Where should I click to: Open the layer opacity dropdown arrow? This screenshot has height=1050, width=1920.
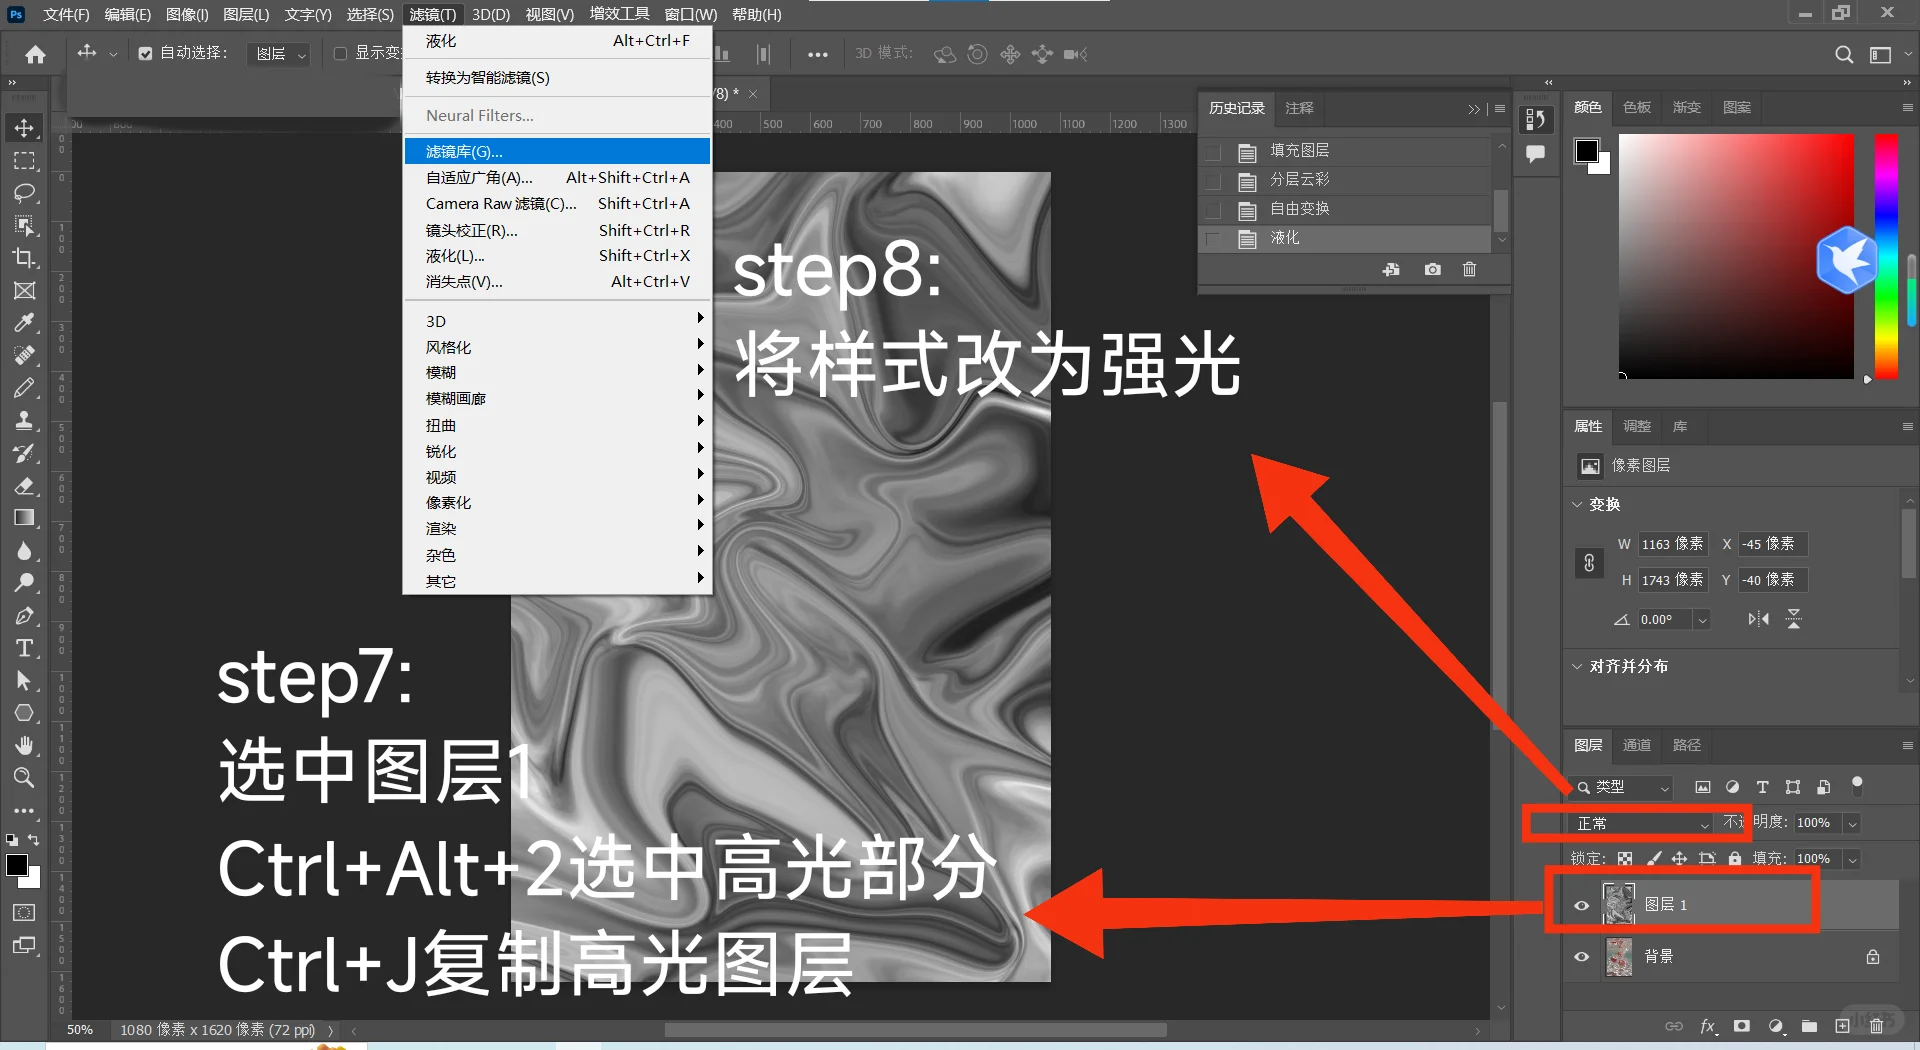coord(1852,824)
